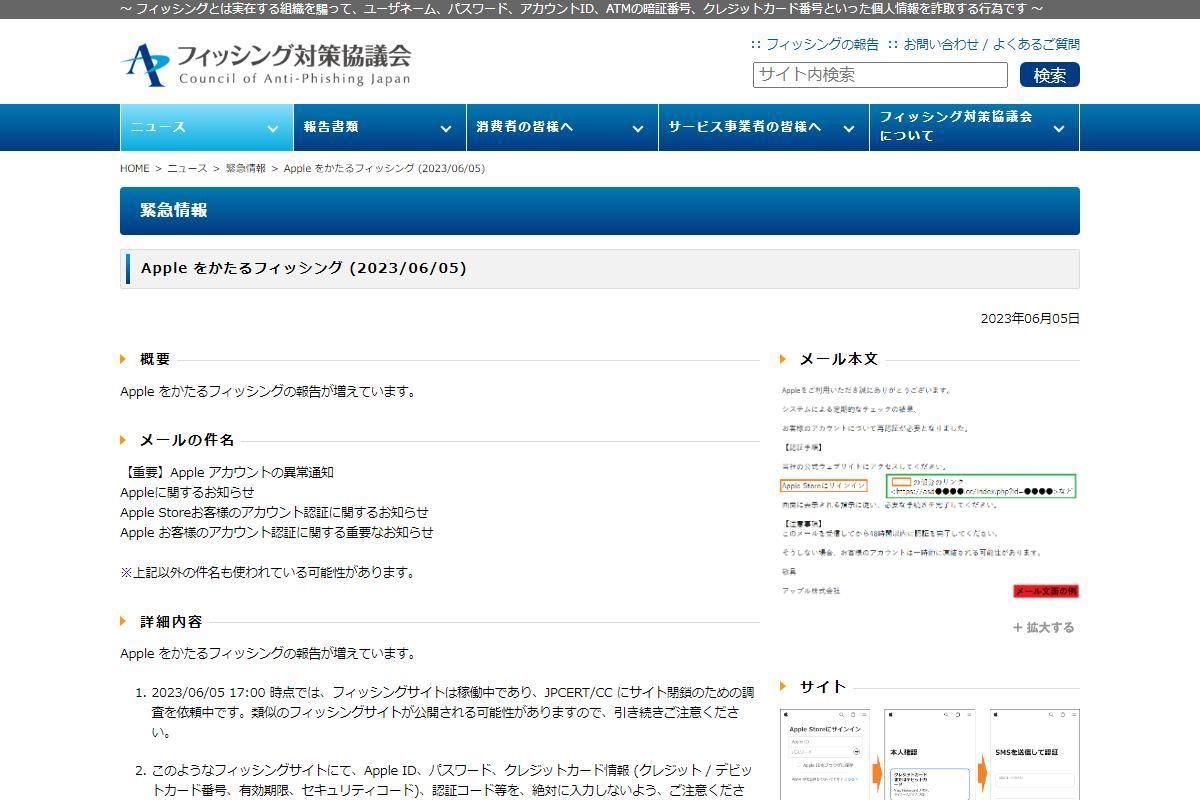1200x800 pixels.
Task: Expand the 報告書類 menu chevron
Action: 445,128
